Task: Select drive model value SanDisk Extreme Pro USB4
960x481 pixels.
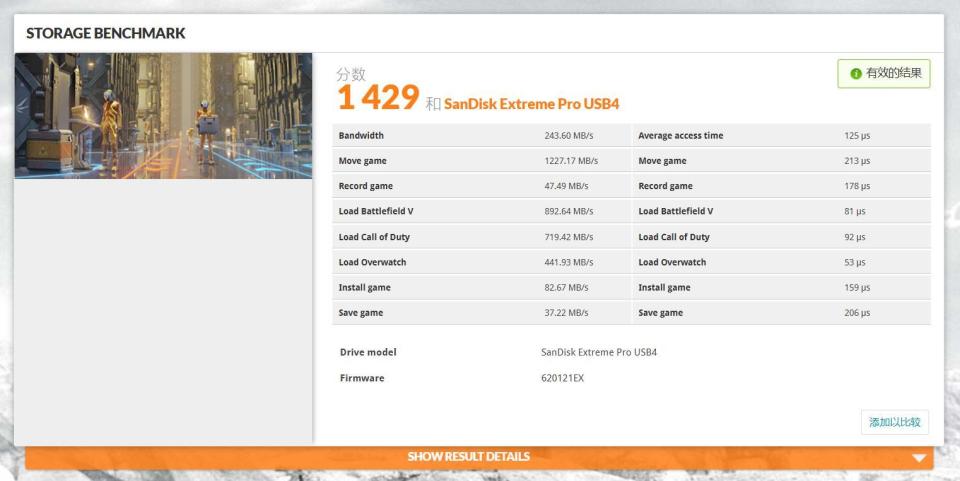Action: (x=599, y=352)
